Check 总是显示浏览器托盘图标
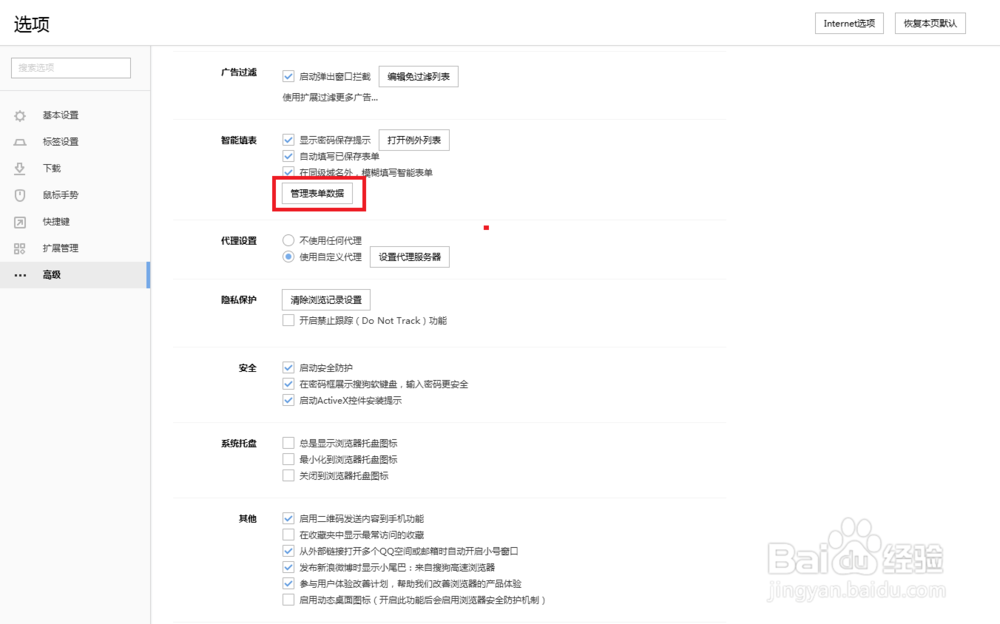This screenshot has height=624, width=1000. coord(289,442)
